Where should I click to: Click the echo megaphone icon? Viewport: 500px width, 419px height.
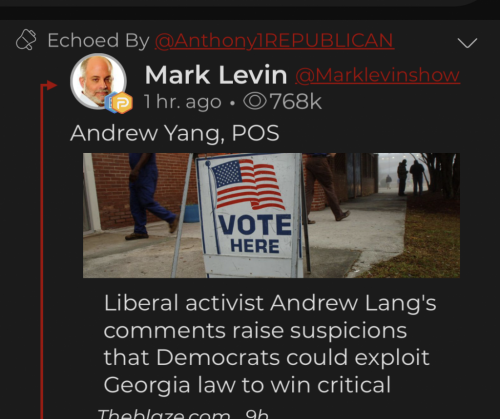click(x=26, y=40)
